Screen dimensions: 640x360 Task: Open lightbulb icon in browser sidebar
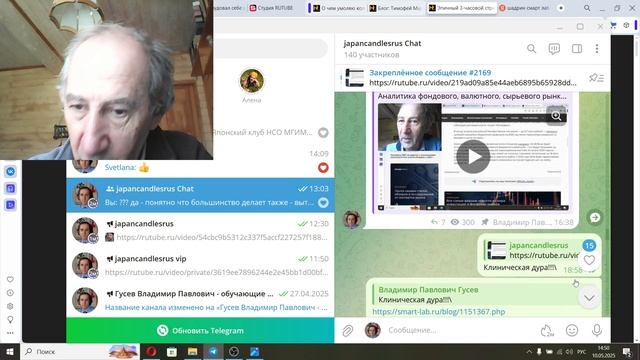(x=10, y=320)
